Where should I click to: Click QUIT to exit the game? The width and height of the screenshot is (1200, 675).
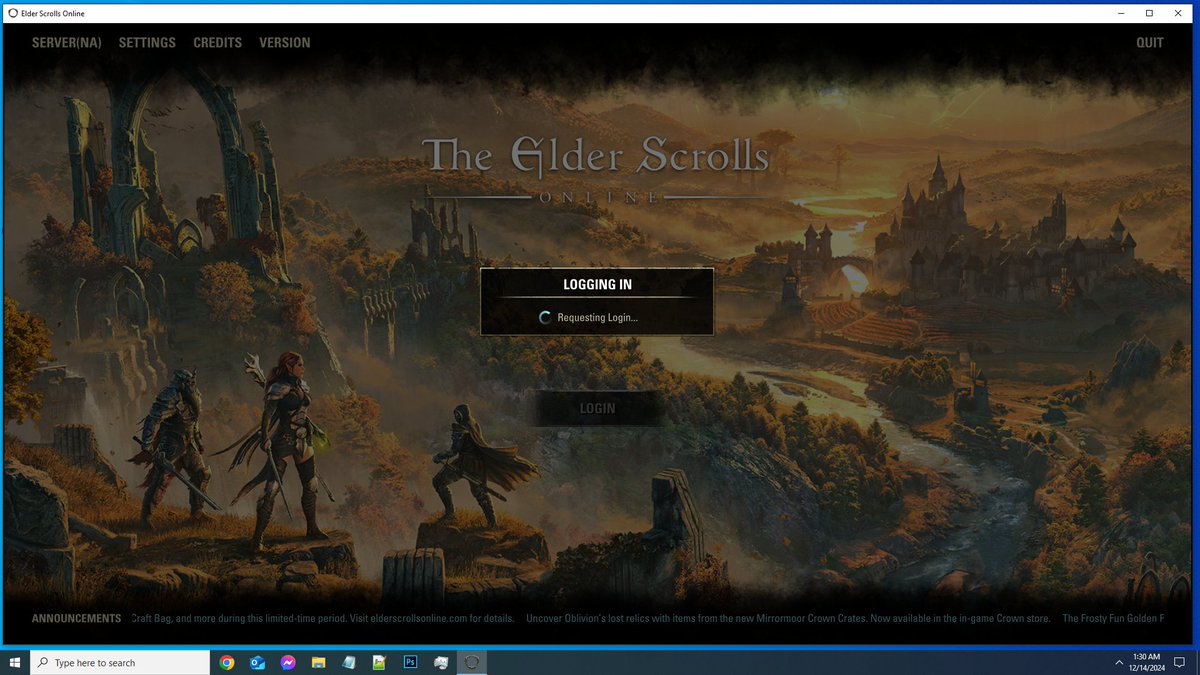[1150, 43]
